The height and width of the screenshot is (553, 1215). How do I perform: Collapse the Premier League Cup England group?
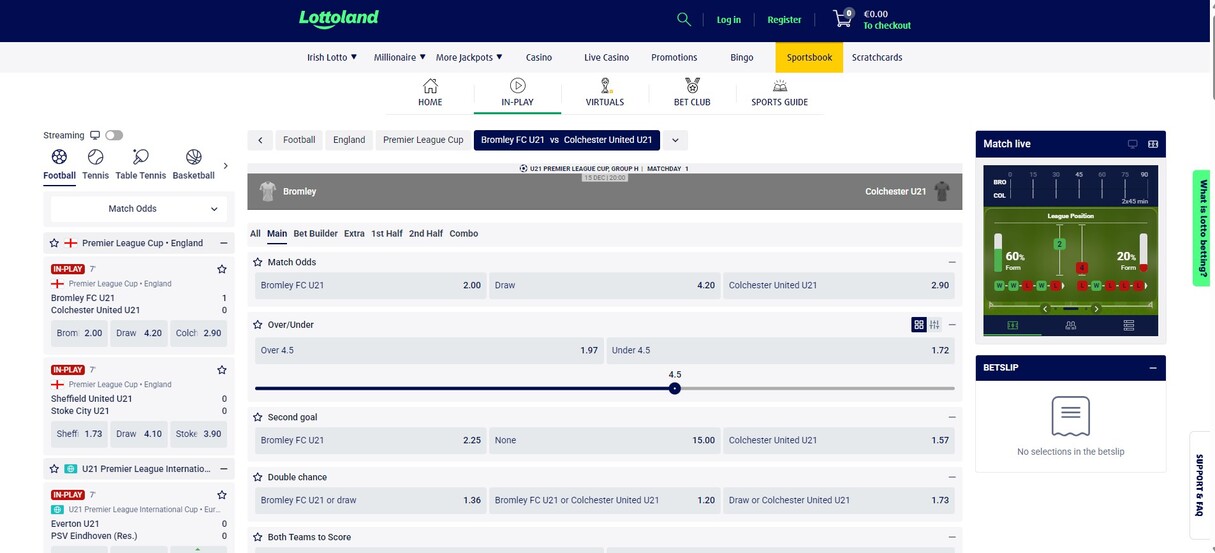click(223, 243)
